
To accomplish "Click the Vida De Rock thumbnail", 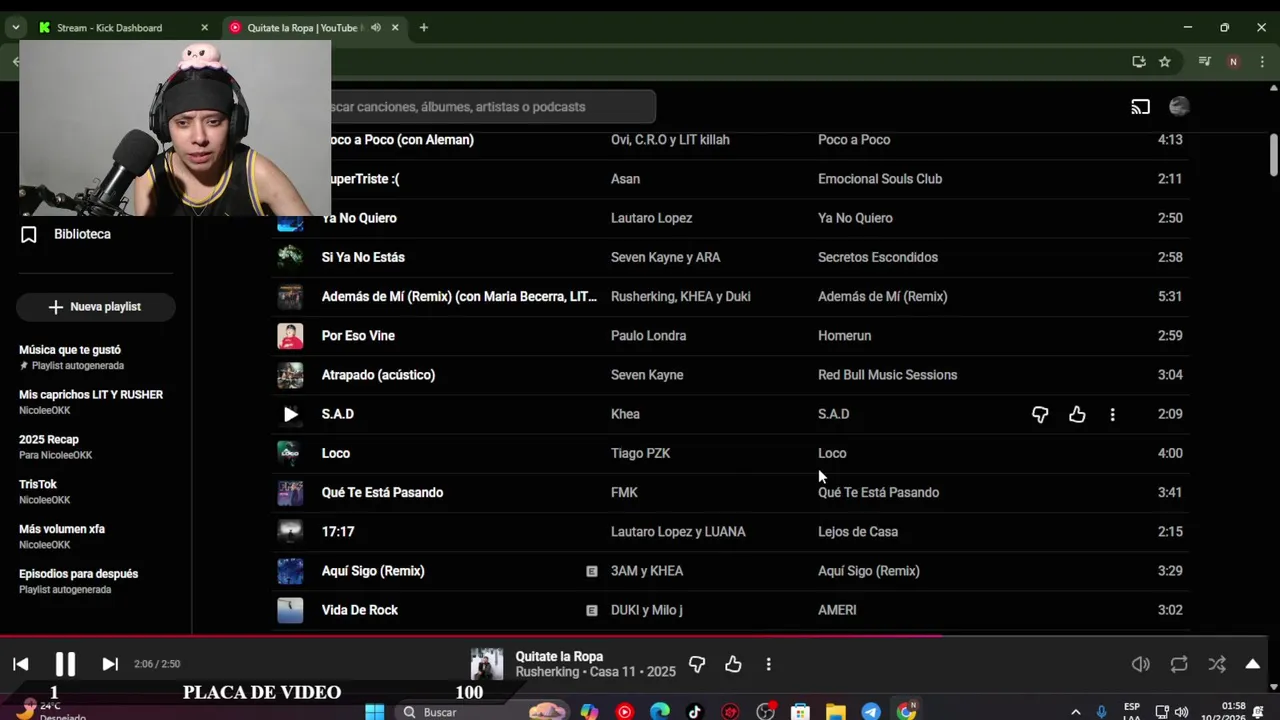I will point(290,610).
